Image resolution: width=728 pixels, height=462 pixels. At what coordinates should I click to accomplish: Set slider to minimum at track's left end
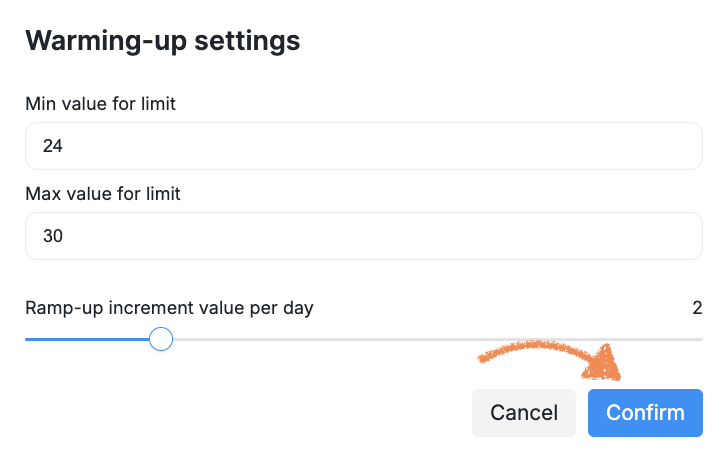(27, 340)
